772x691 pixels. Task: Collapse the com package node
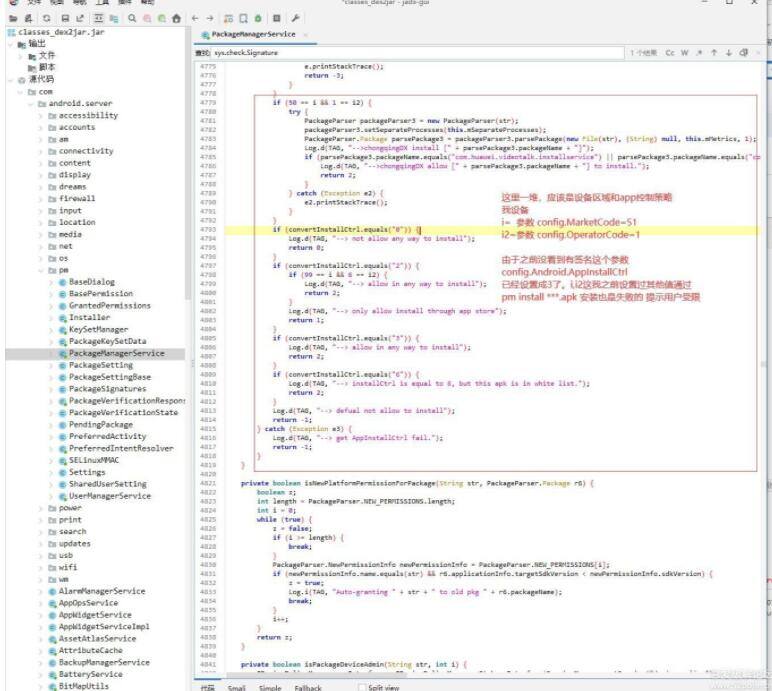(x=20, y=92)
